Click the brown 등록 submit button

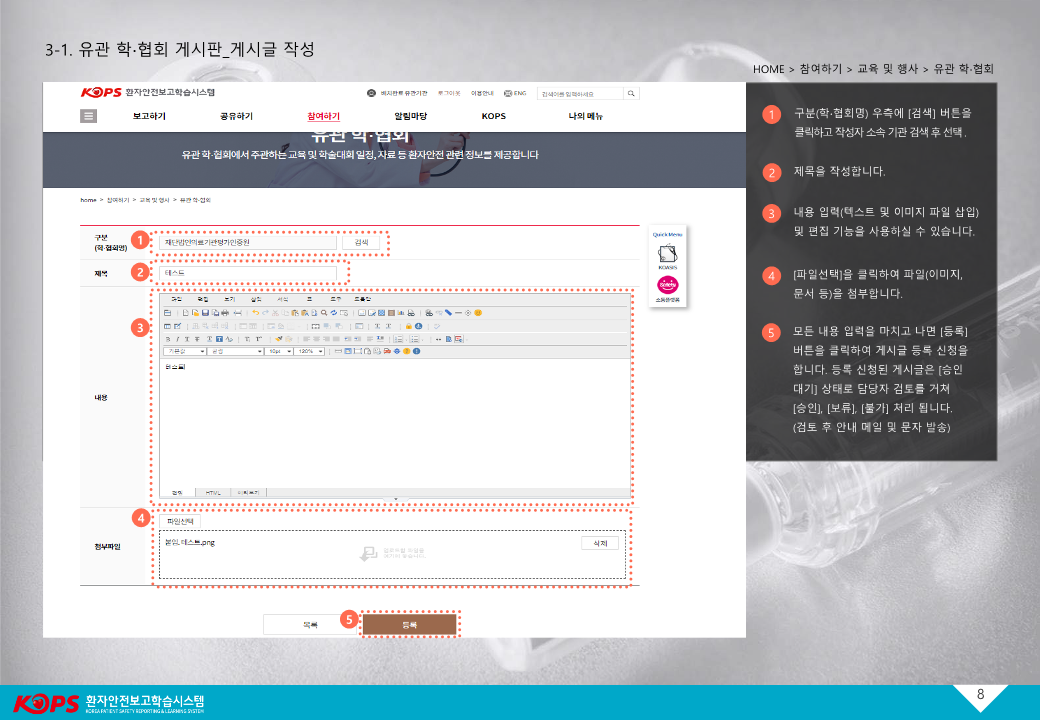(x=409, y=624)
